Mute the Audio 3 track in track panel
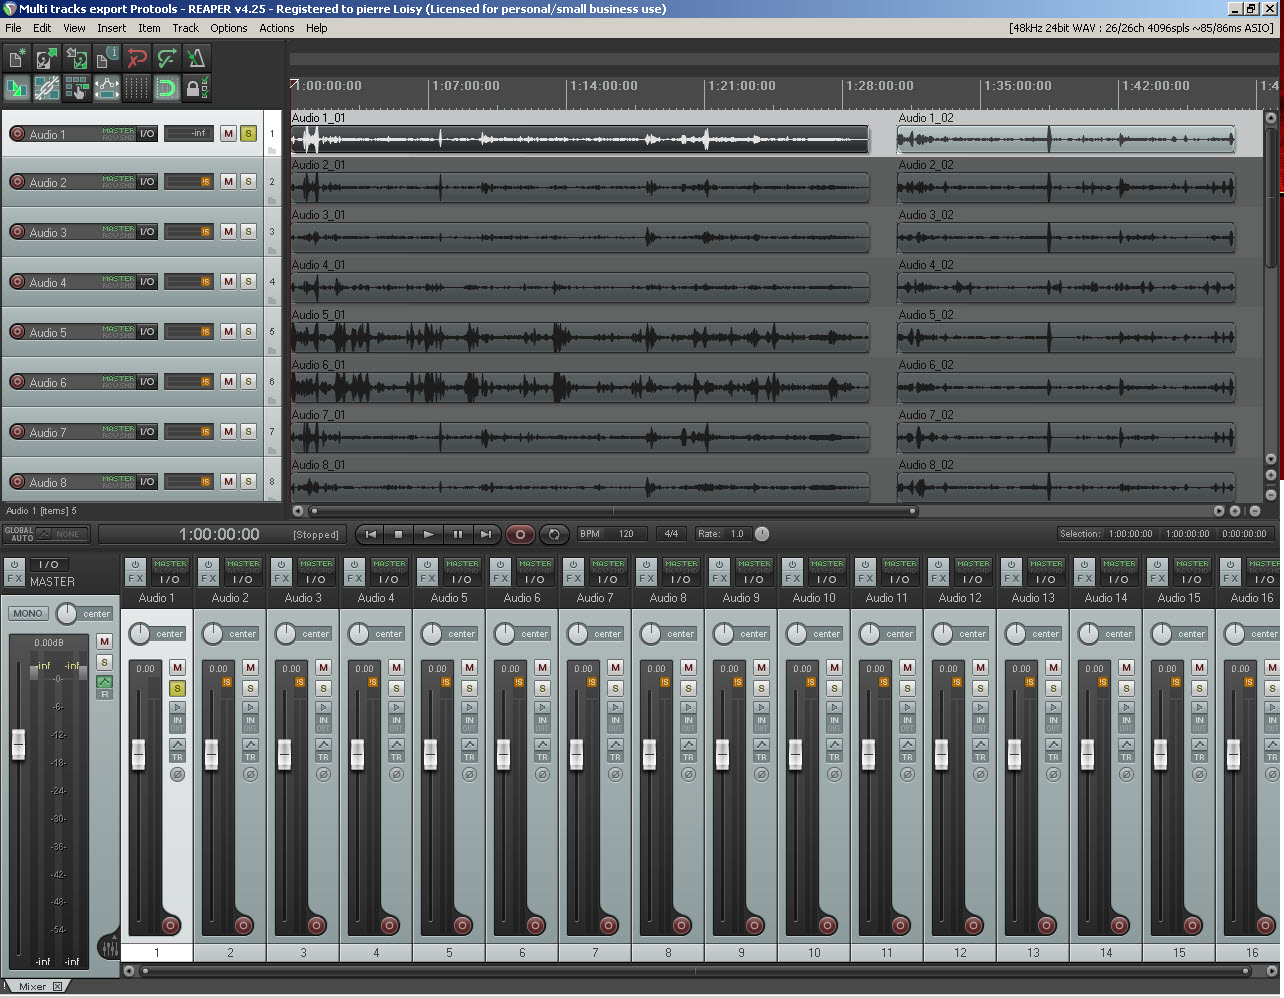The width and height of the screenshot is (1284, 998). tap(228, 232)
